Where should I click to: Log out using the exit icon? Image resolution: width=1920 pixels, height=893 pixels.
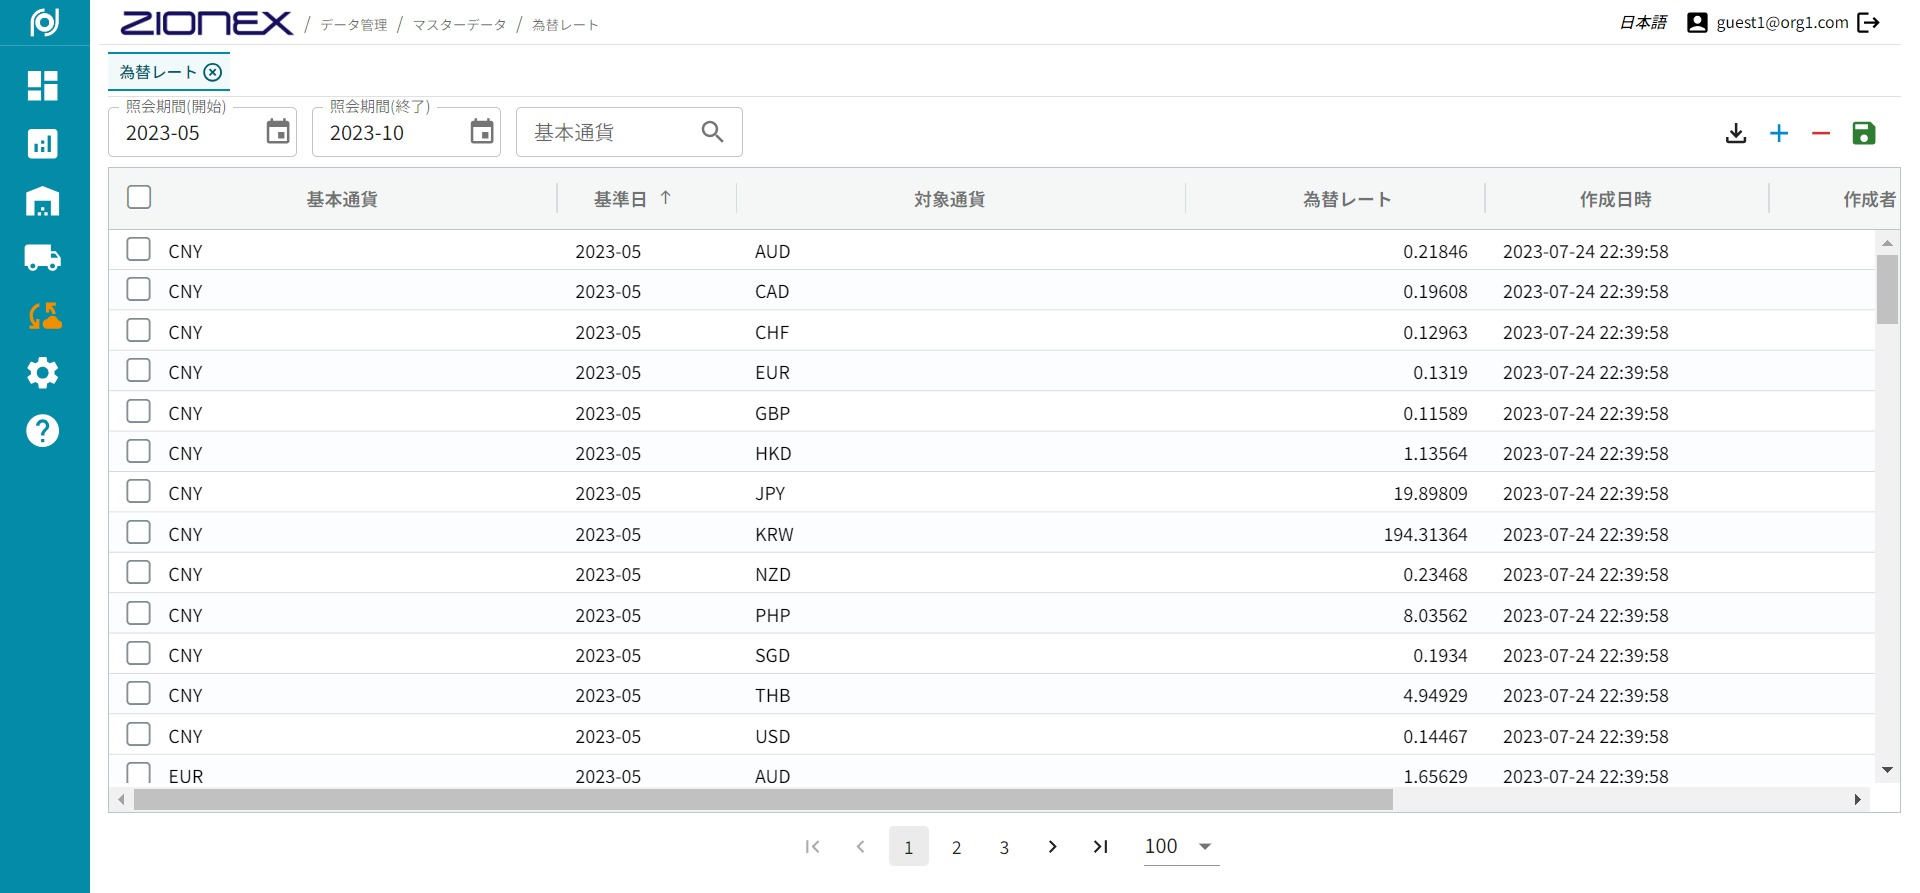pos(1868,22)
